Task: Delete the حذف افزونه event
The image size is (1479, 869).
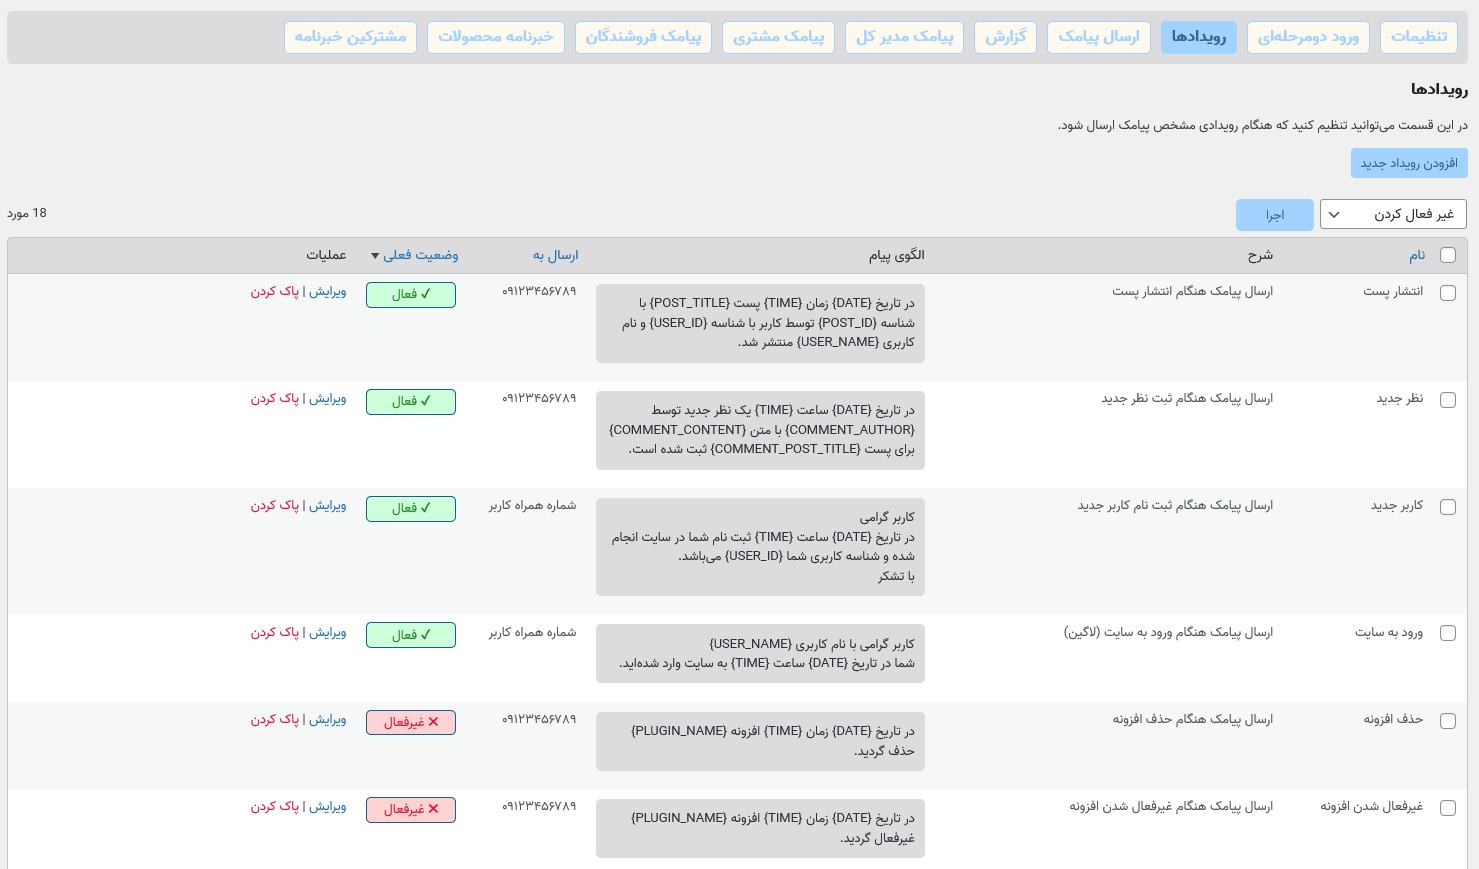Action: tap(275, 719)
